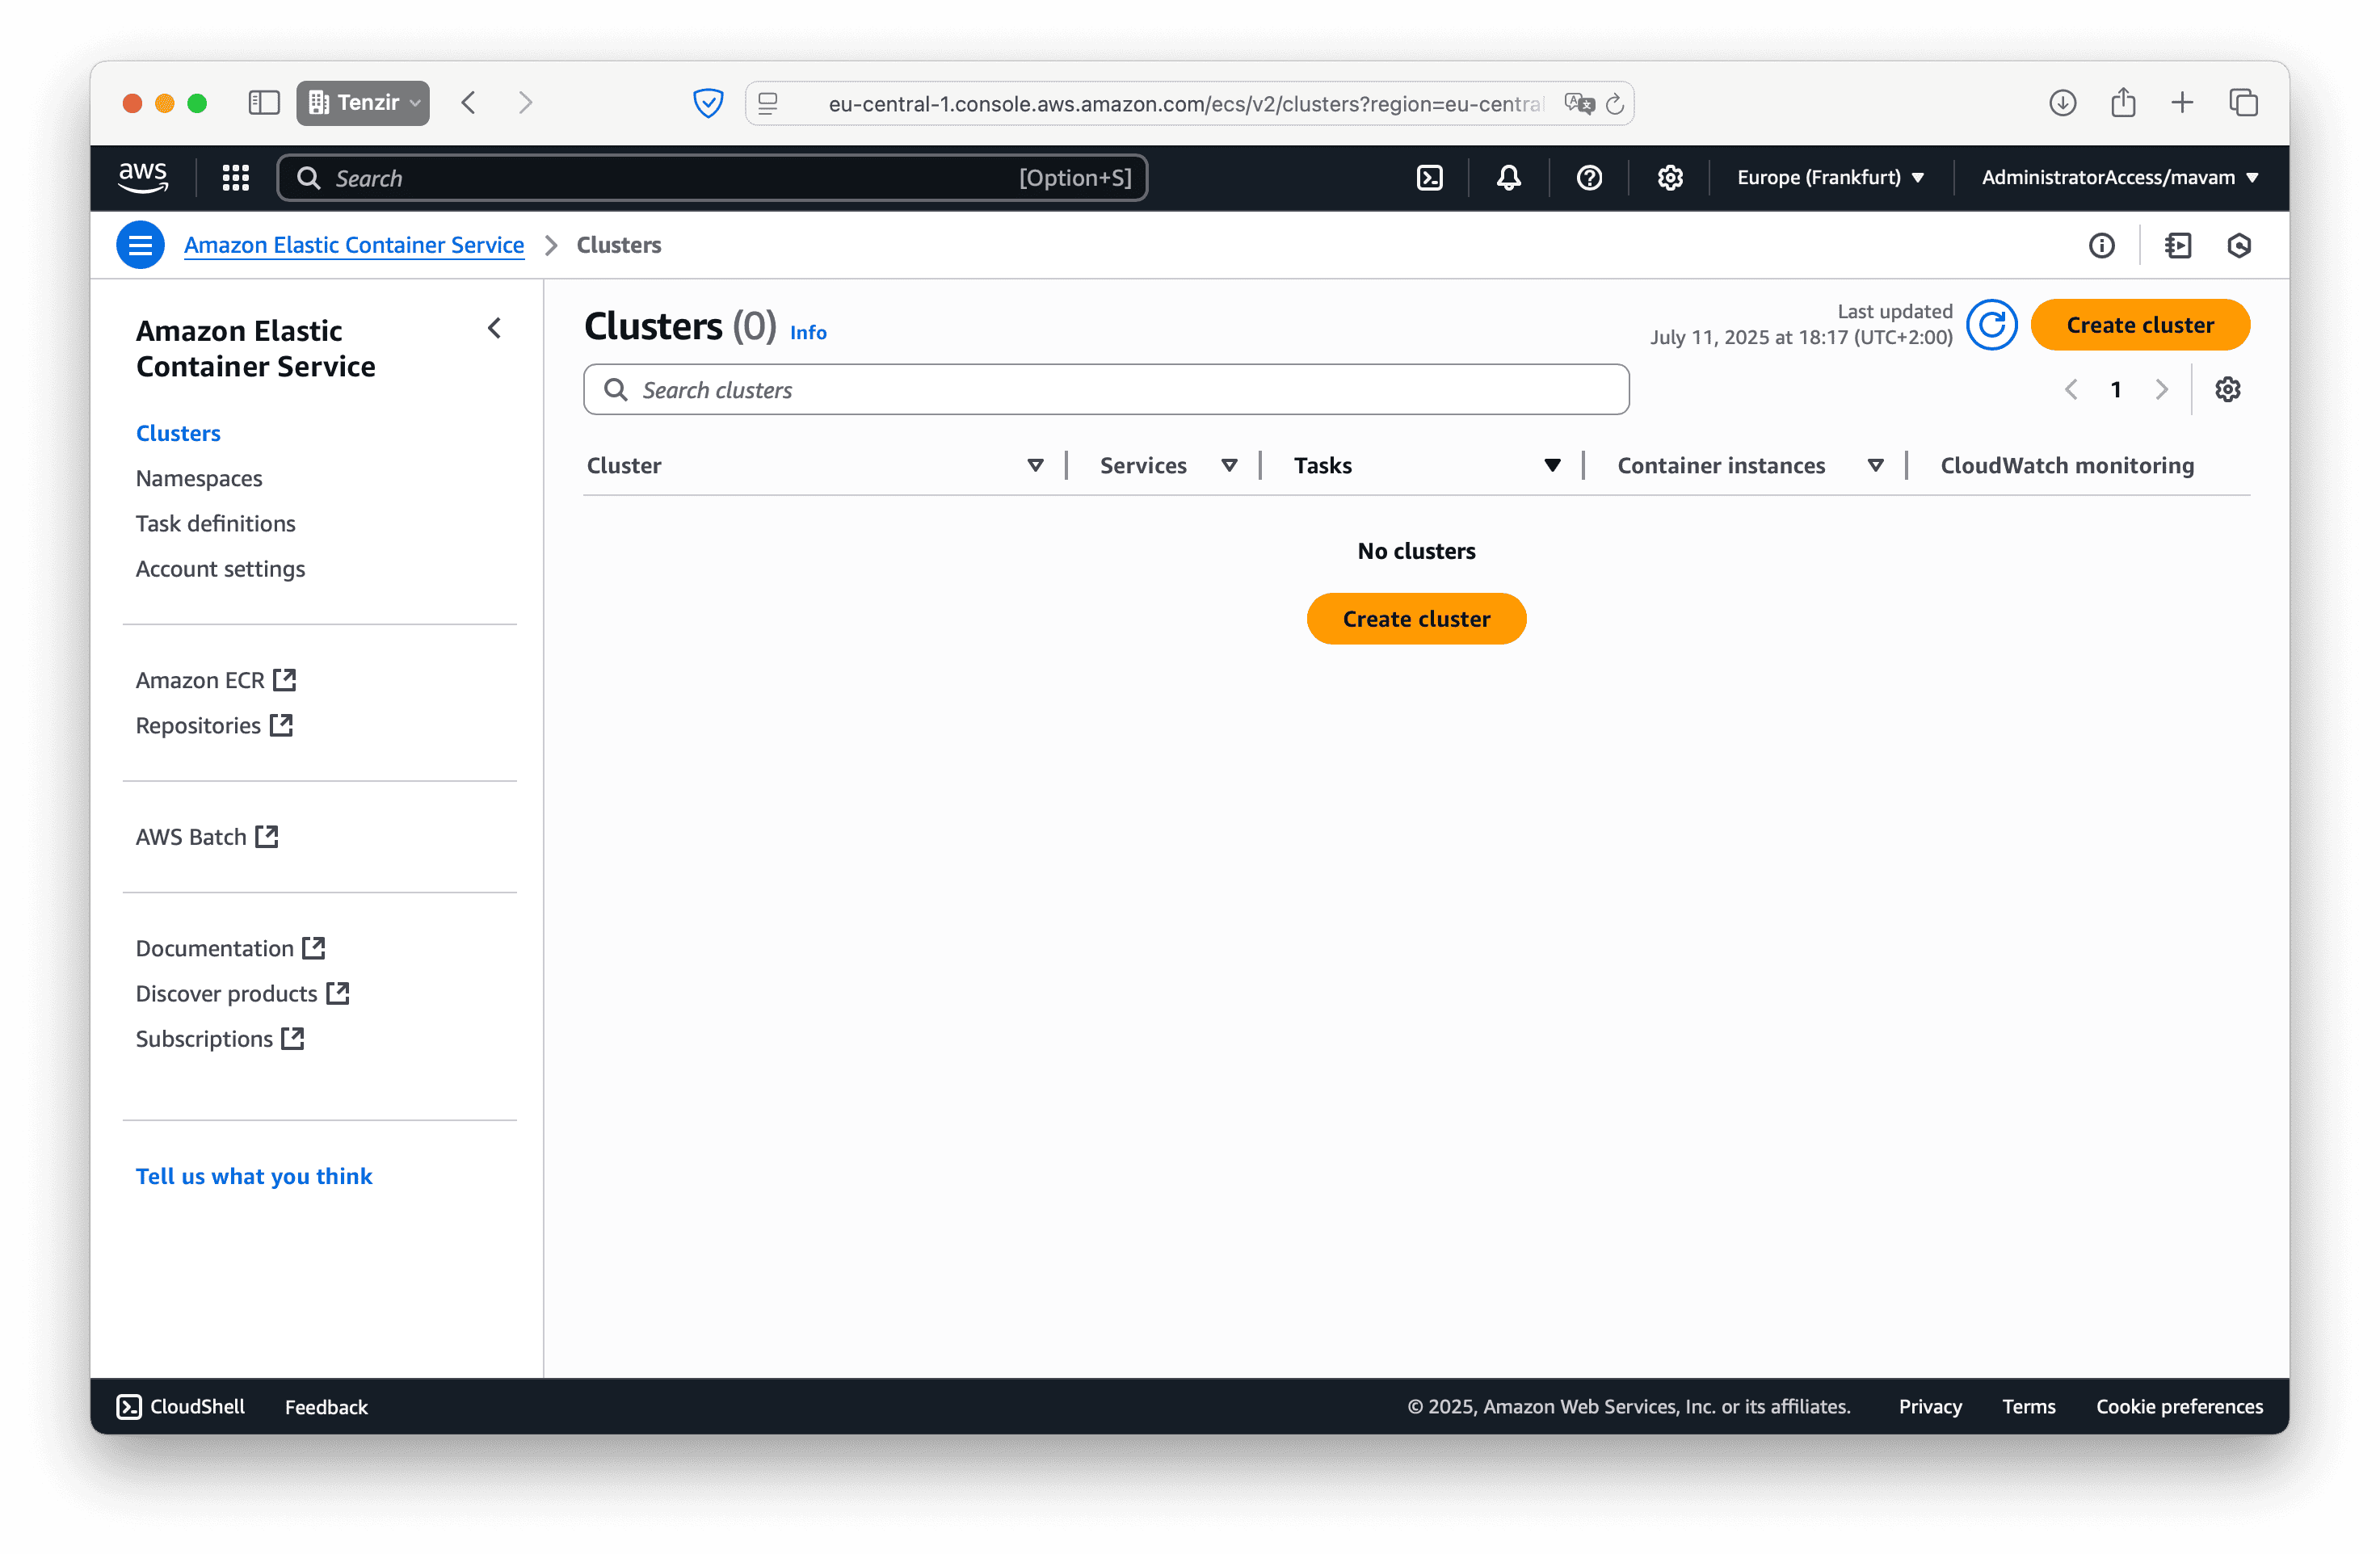Launch CloudShell via the terminal icon
Image resolution: width=2380 pixels, height=1554 pixels.
click(1429, 177)
